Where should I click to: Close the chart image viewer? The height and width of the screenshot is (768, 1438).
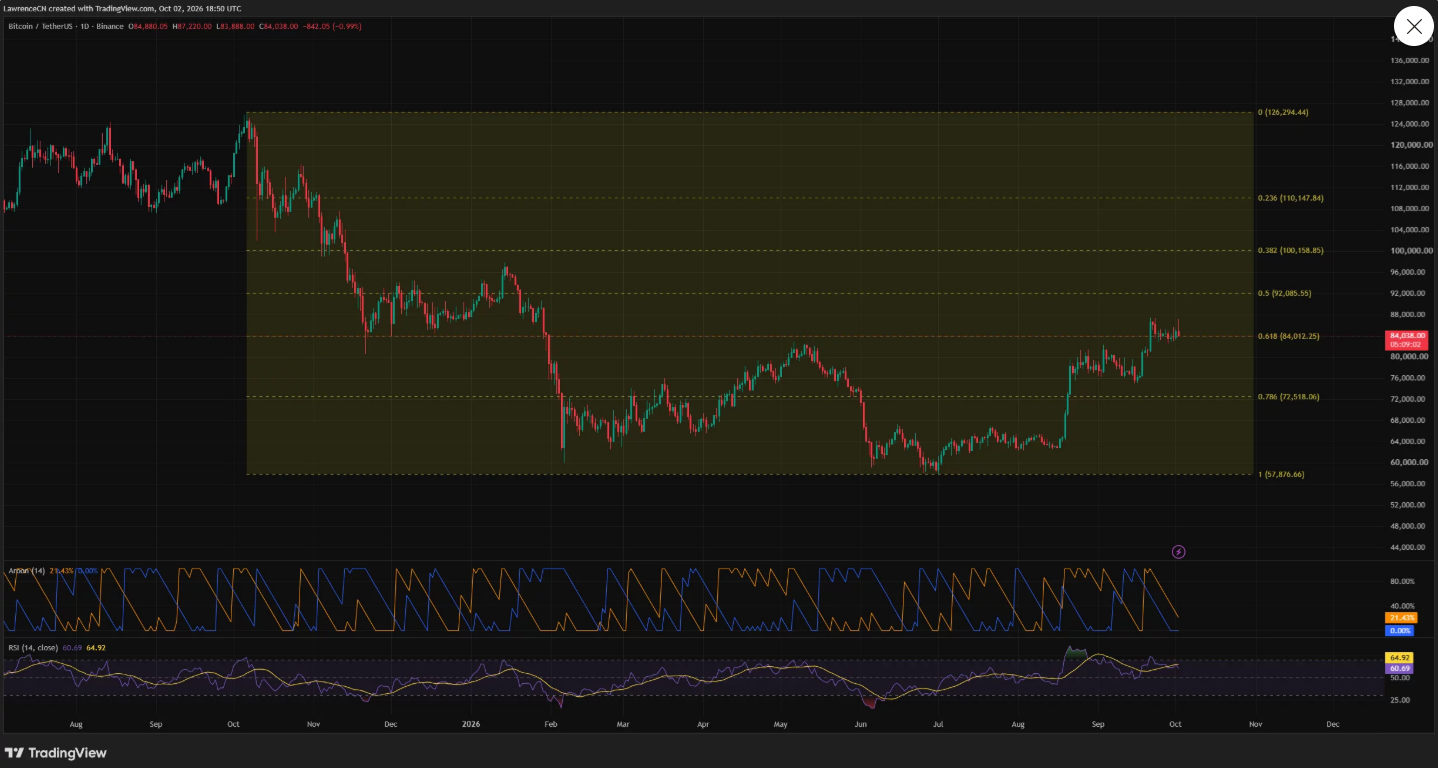[x=1414, y=27]
